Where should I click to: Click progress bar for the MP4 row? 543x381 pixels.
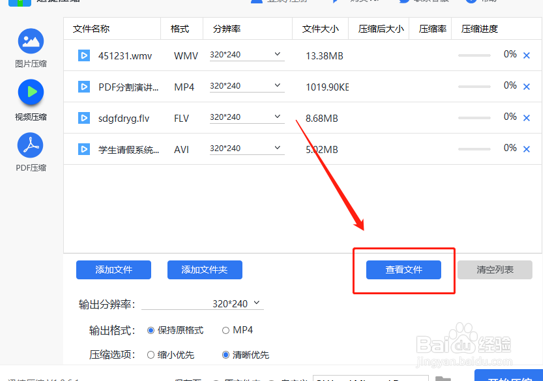point(474,87)
